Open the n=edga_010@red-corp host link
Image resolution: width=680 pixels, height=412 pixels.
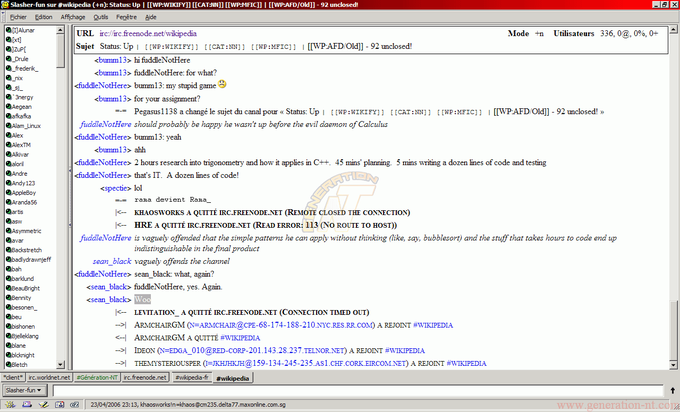tap(251, 350)
